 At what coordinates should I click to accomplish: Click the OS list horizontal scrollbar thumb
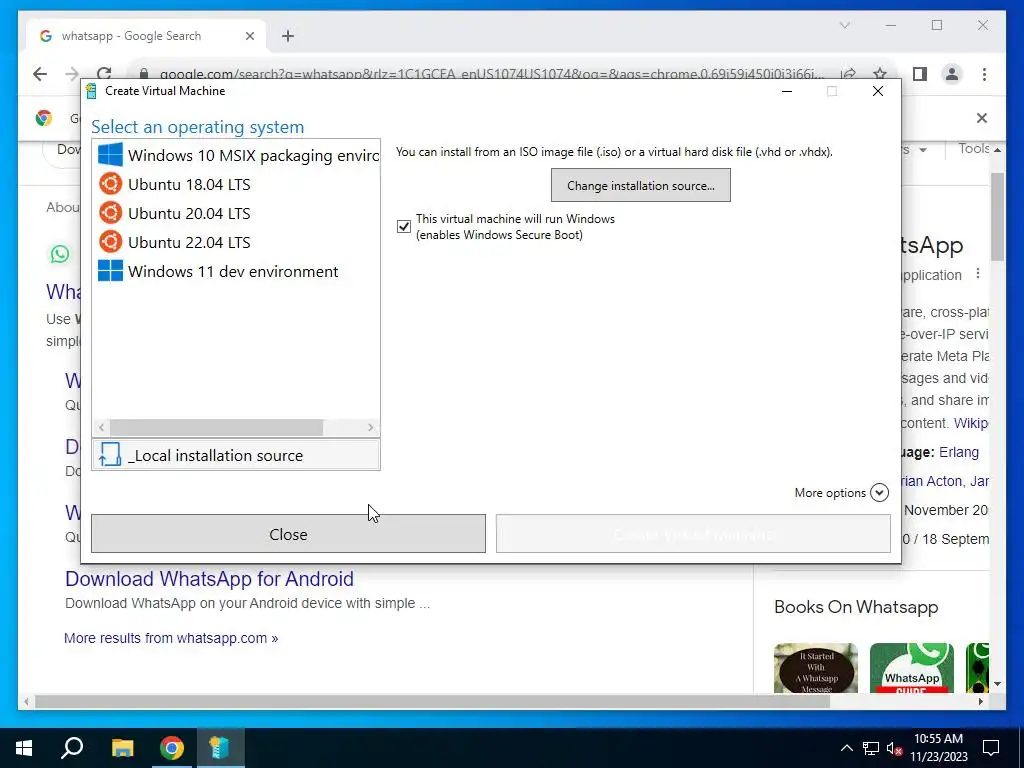pyautogui.click(x=216, y=427)
